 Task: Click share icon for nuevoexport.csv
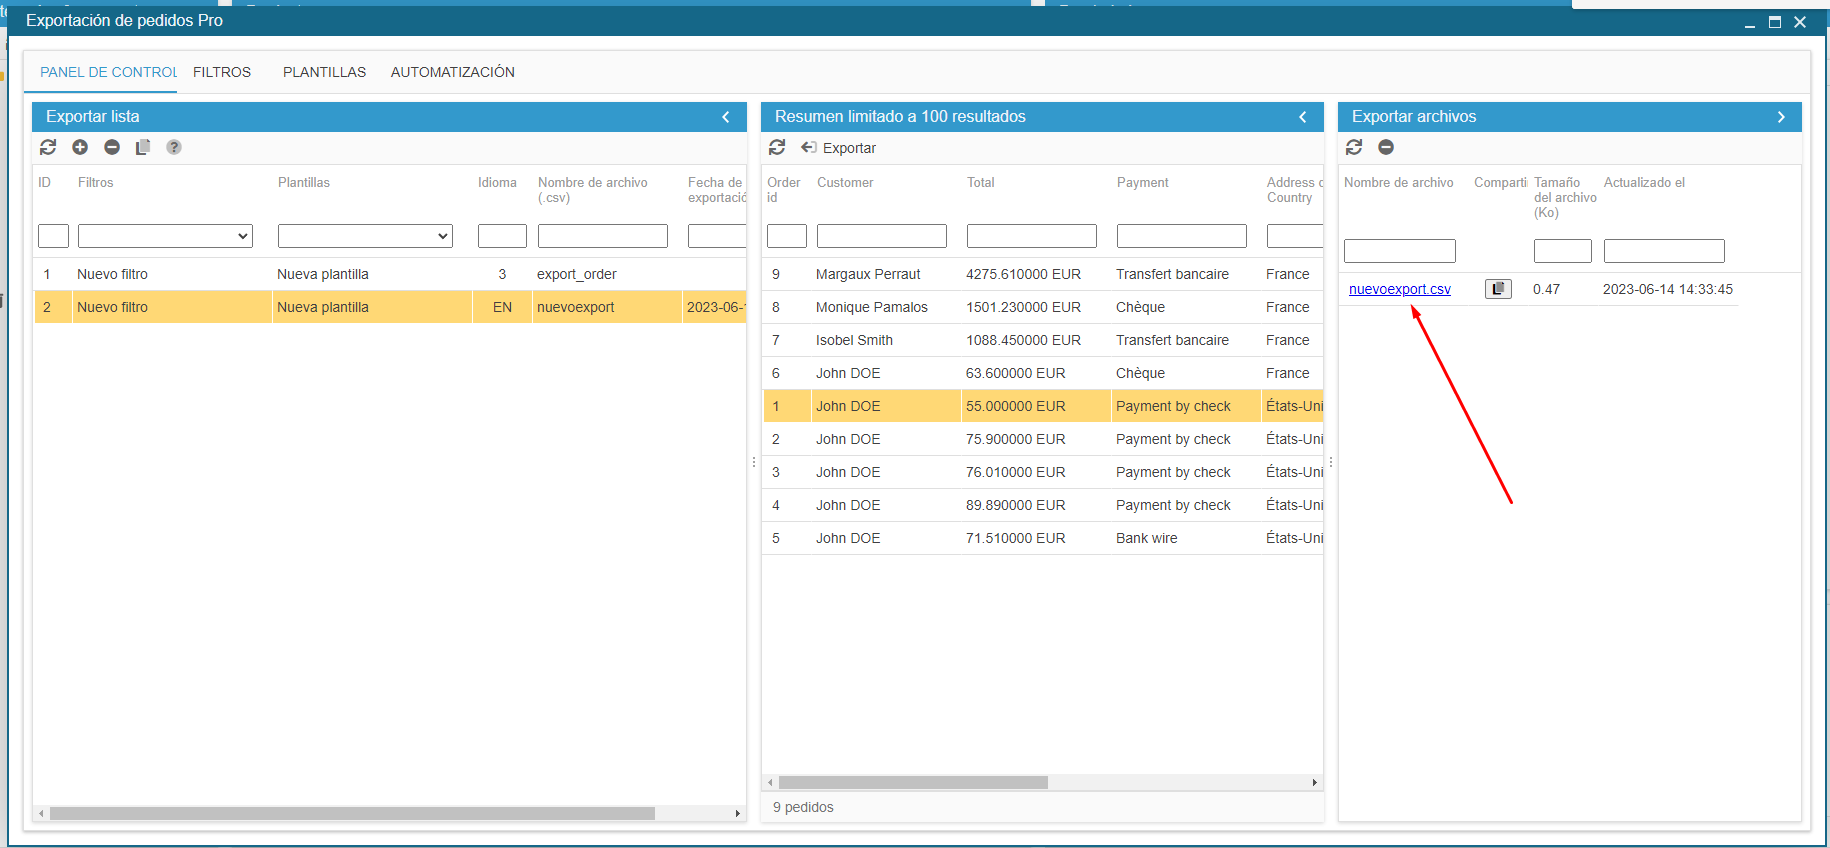[1498, 289]
